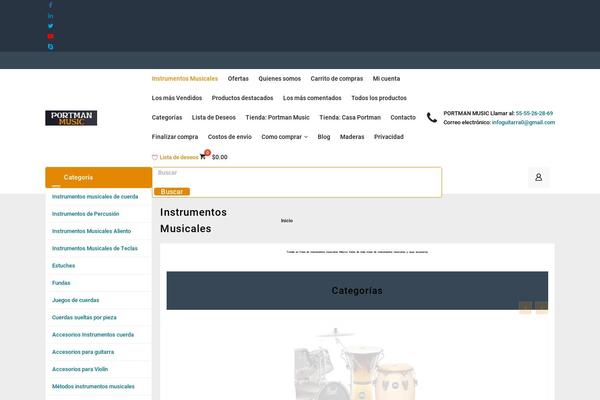
Task: Open the user account icon
Action: (538, 177)
